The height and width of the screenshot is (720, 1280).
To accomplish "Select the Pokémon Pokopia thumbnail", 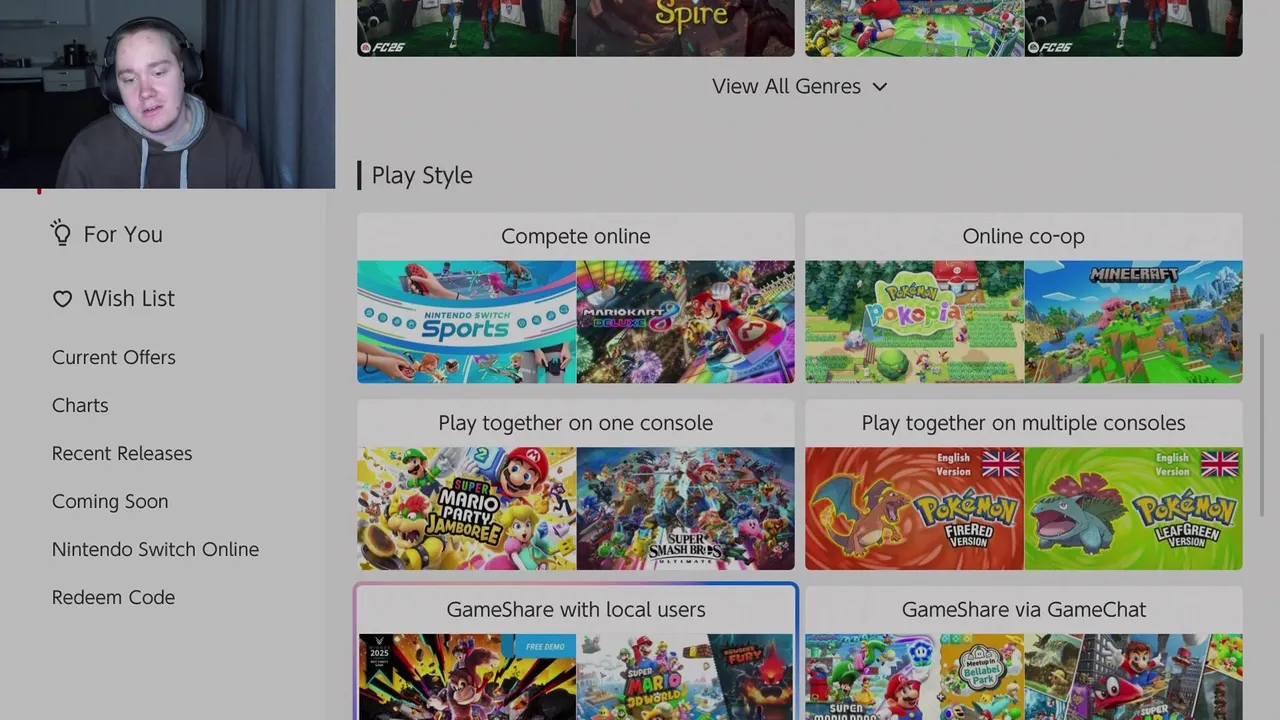I will tap(914, 322).
